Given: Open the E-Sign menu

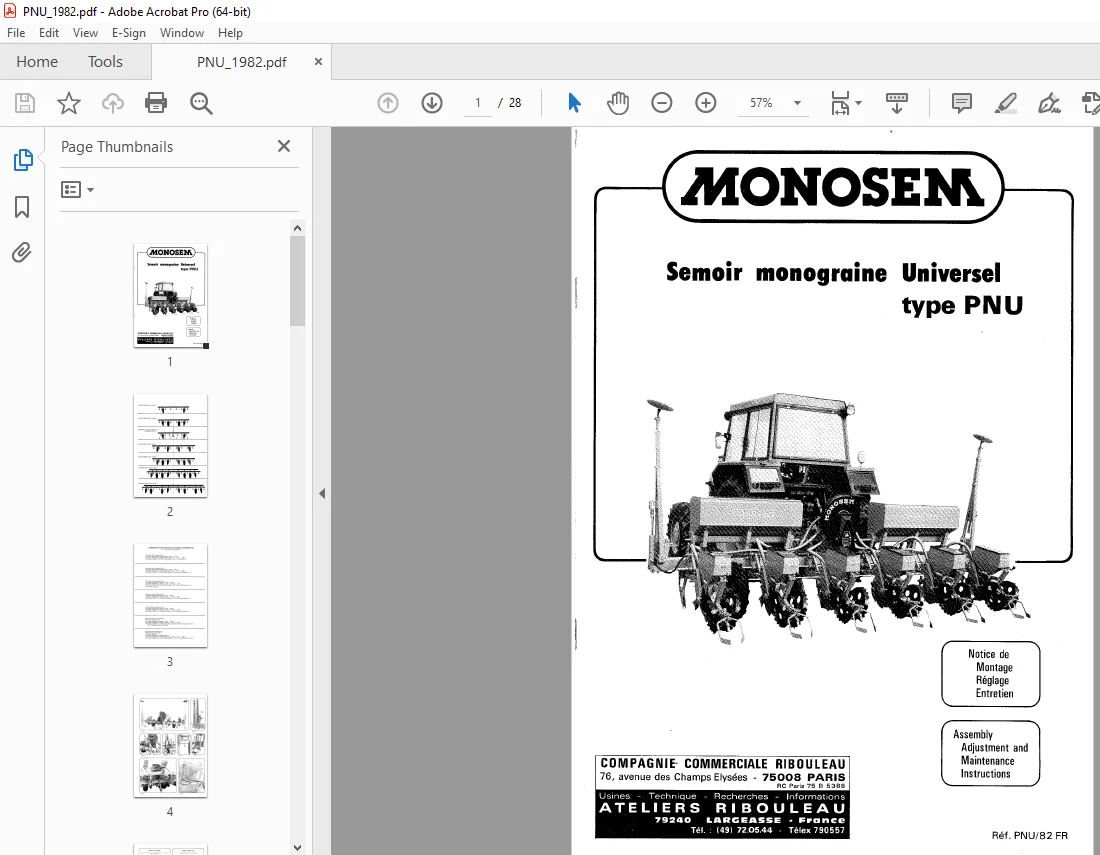Looking at the screenshot, I should click(x=129, y=33).
